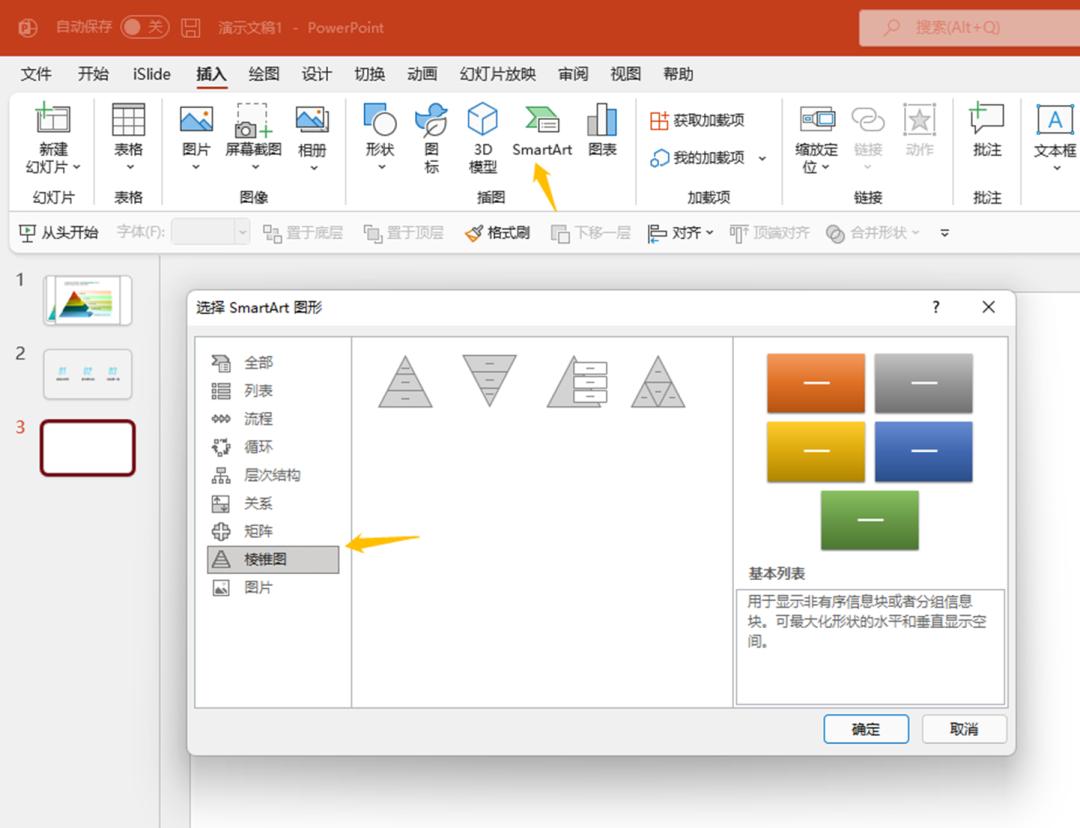The width and height of the screenshot is (1080, 828).
Task: Select slide 1 thumbnail in panel
Action: [x=88, y=300]
